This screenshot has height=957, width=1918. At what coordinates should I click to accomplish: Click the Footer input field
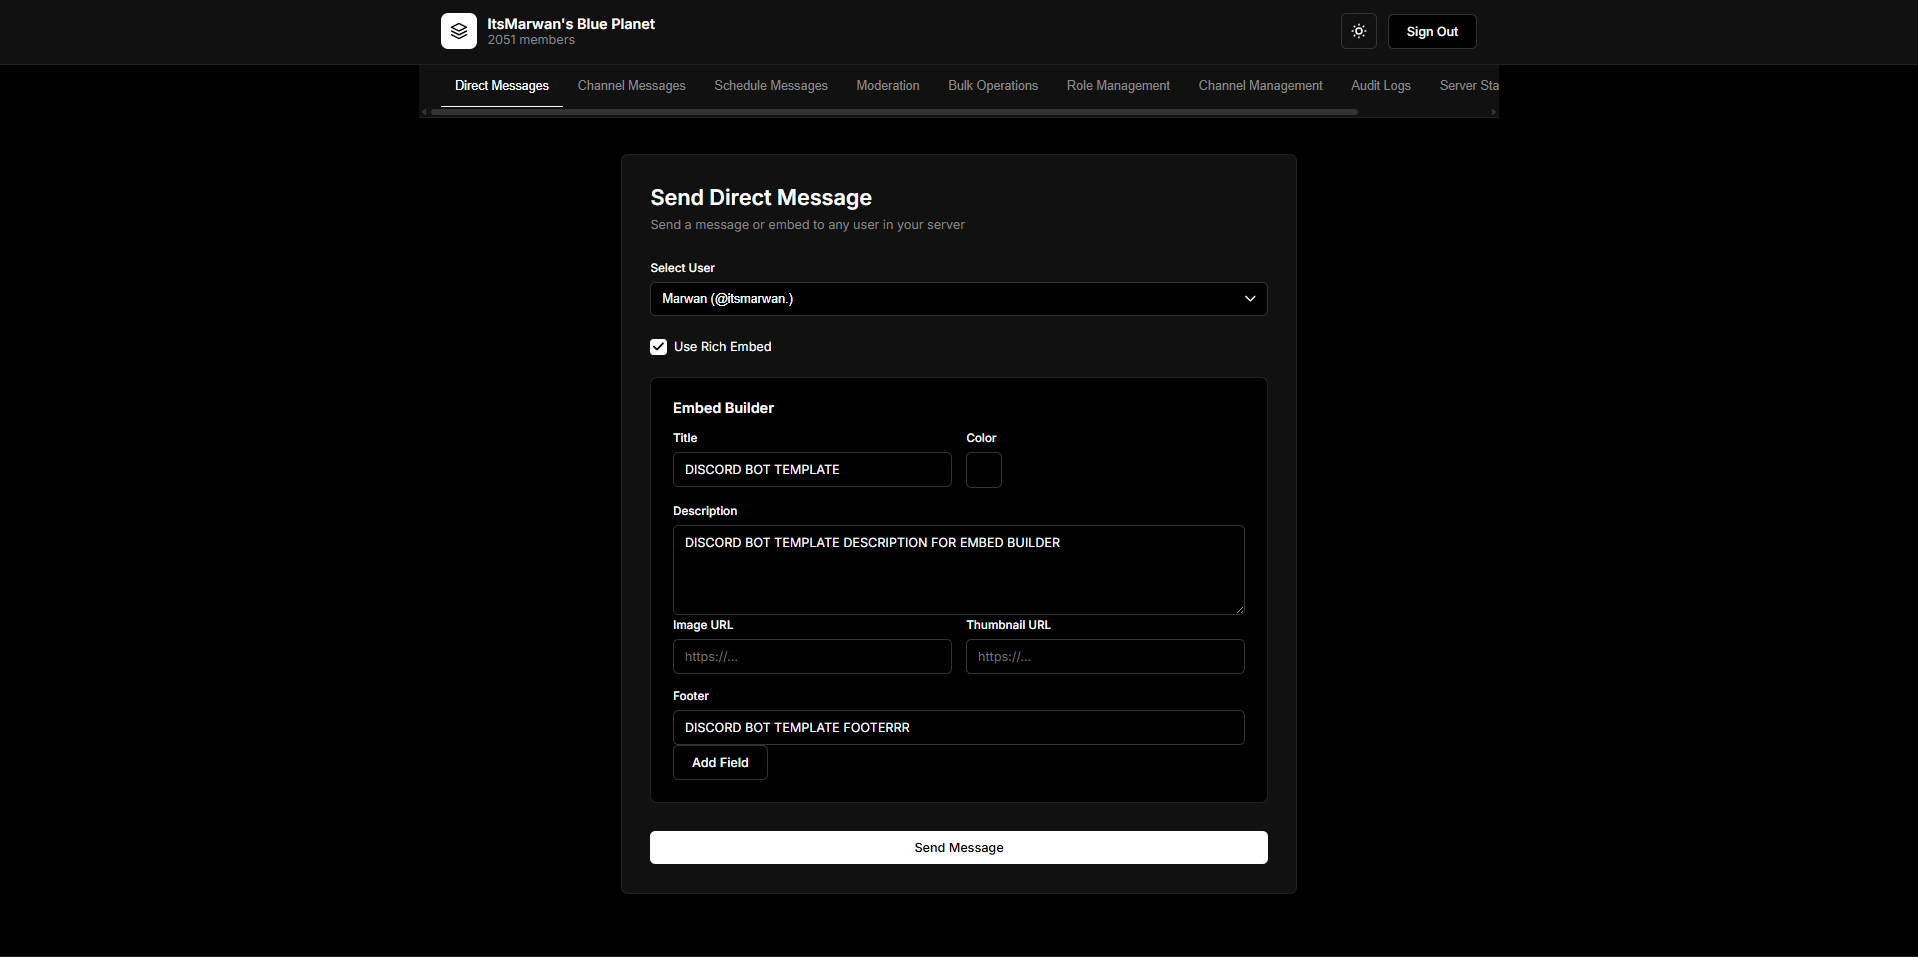click(x=958, y=728)
